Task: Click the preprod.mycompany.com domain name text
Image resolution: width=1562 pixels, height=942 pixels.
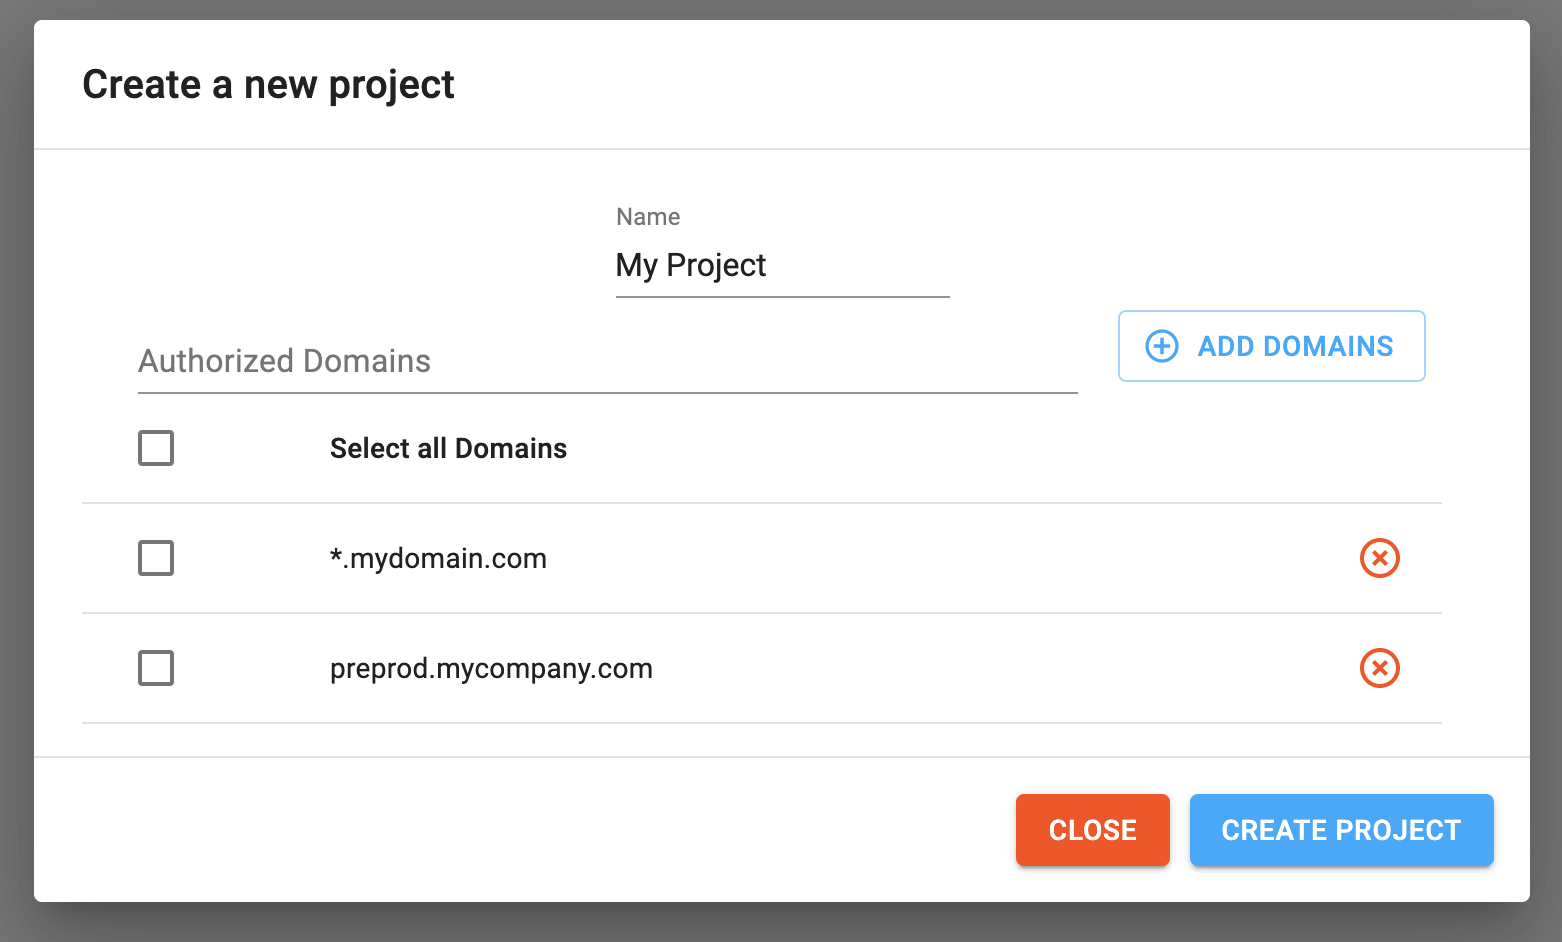Action: [x=491, y=668]
